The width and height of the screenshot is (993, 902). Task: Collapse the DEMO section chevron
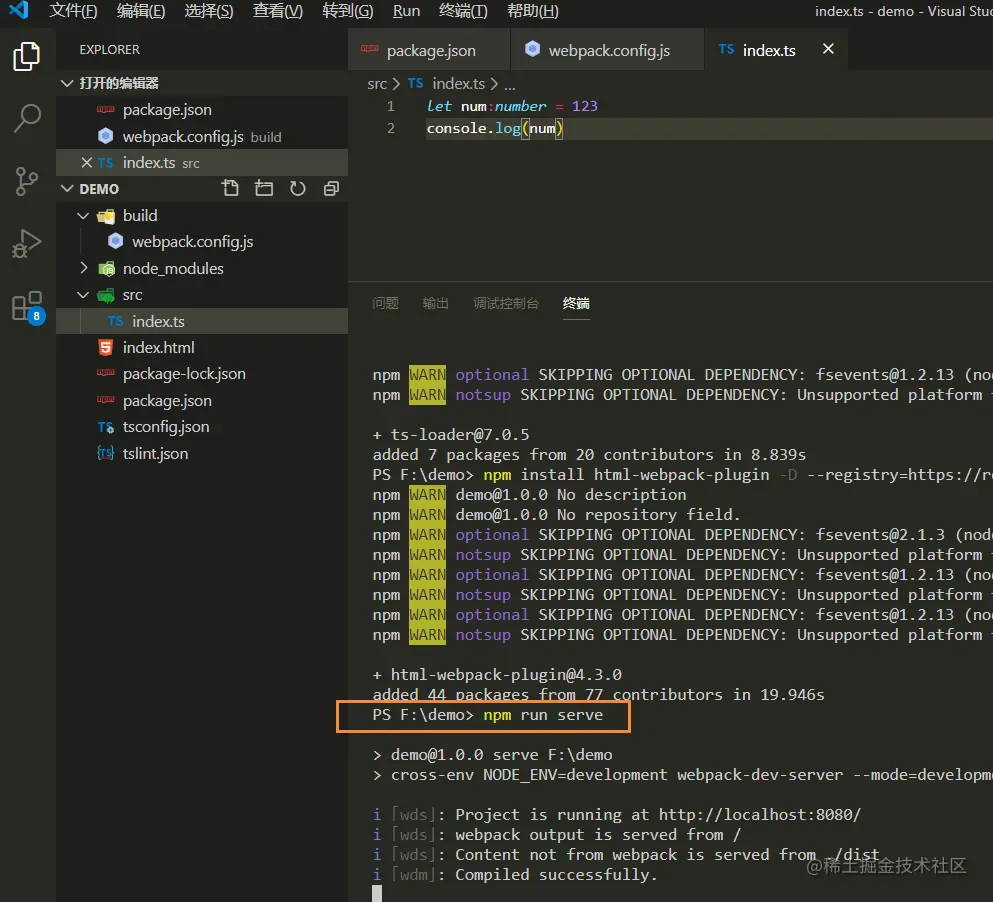(x=67, y=189)
